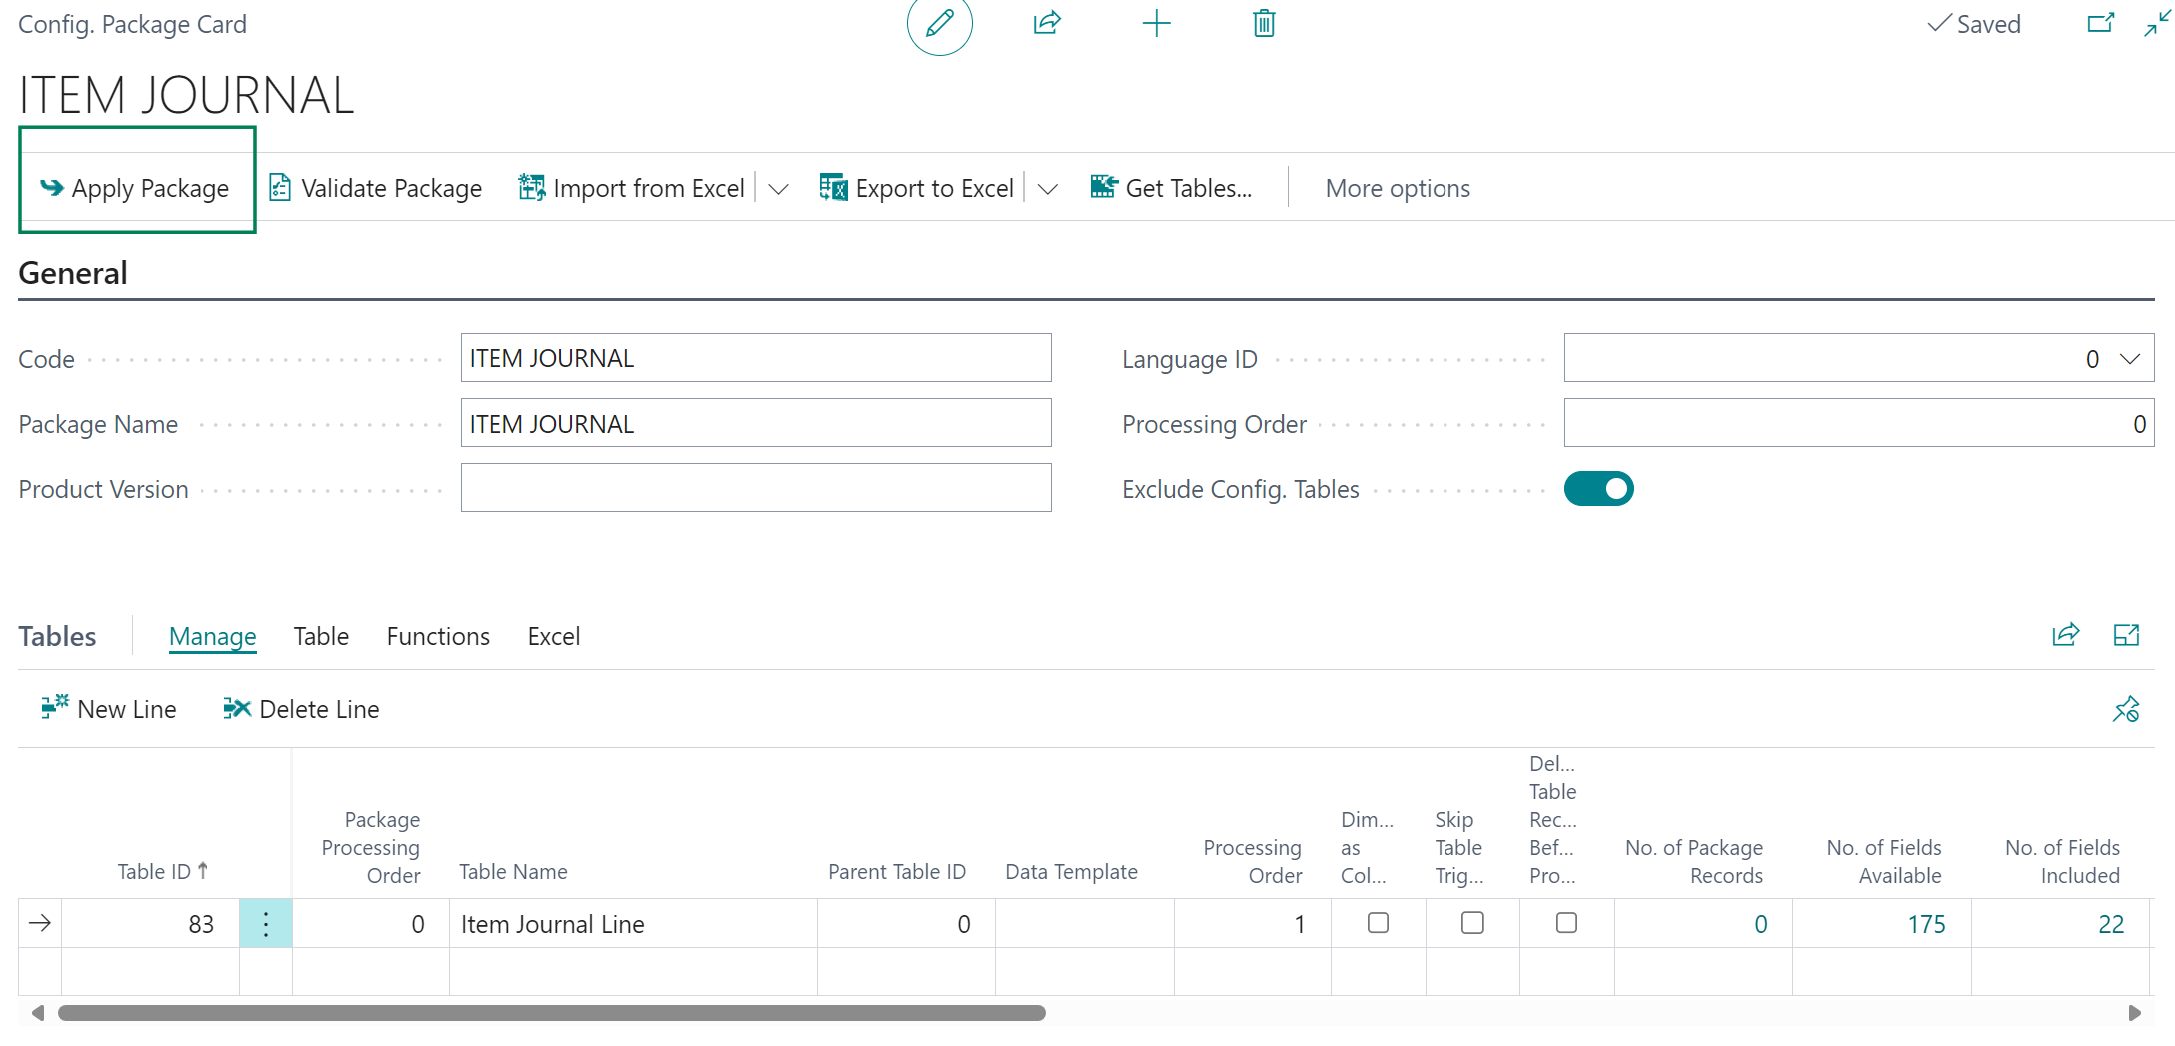Viewport: 2175px width, 1046px height.
Task: Click the pin toolbar icon
Action: [2126, 709]
